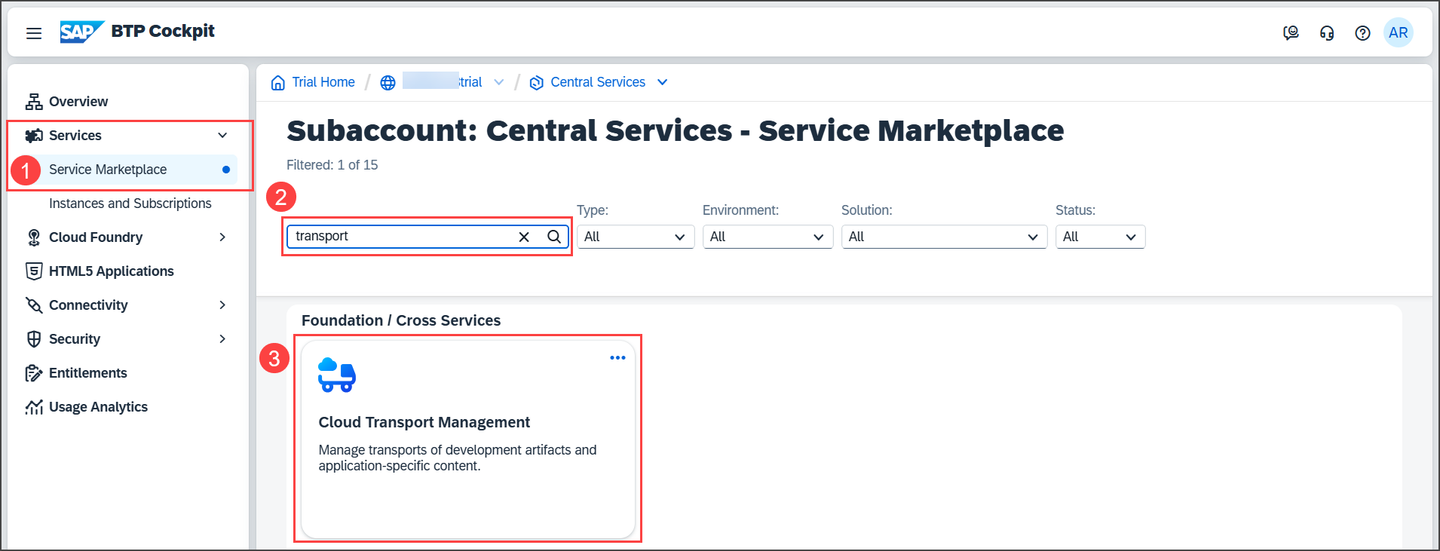Click the search magnifier icon

tap(554, 237)
